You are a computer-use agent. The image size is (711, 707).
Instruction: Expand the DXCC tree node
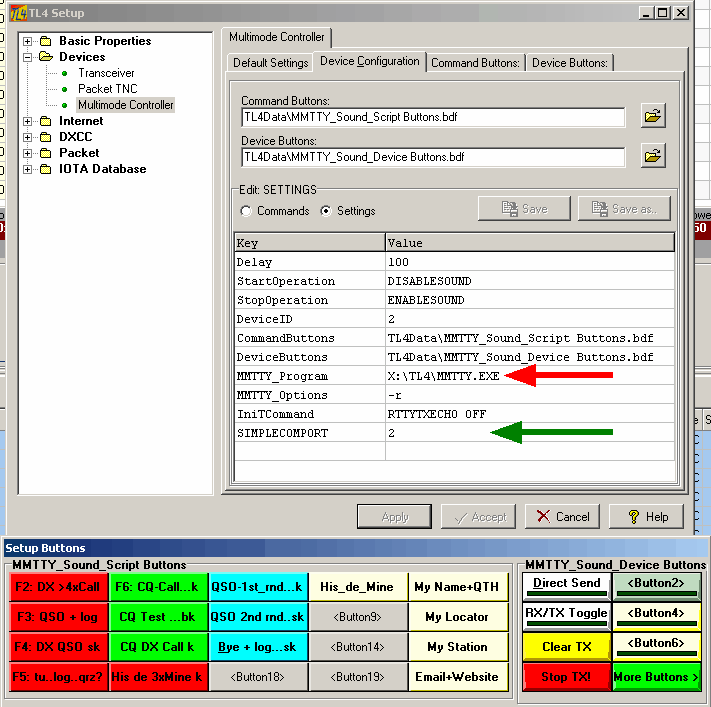pos(27,137)
